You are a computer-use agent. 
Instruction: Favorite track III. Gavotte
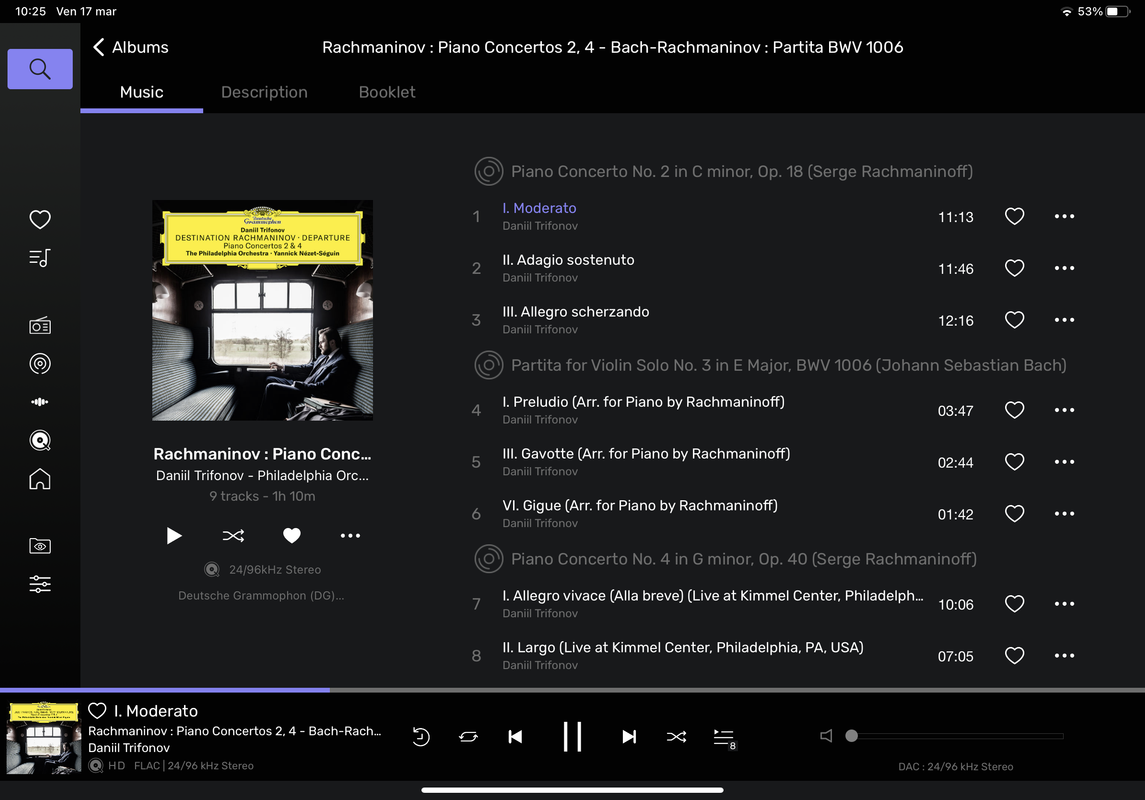pos(1014,462)
